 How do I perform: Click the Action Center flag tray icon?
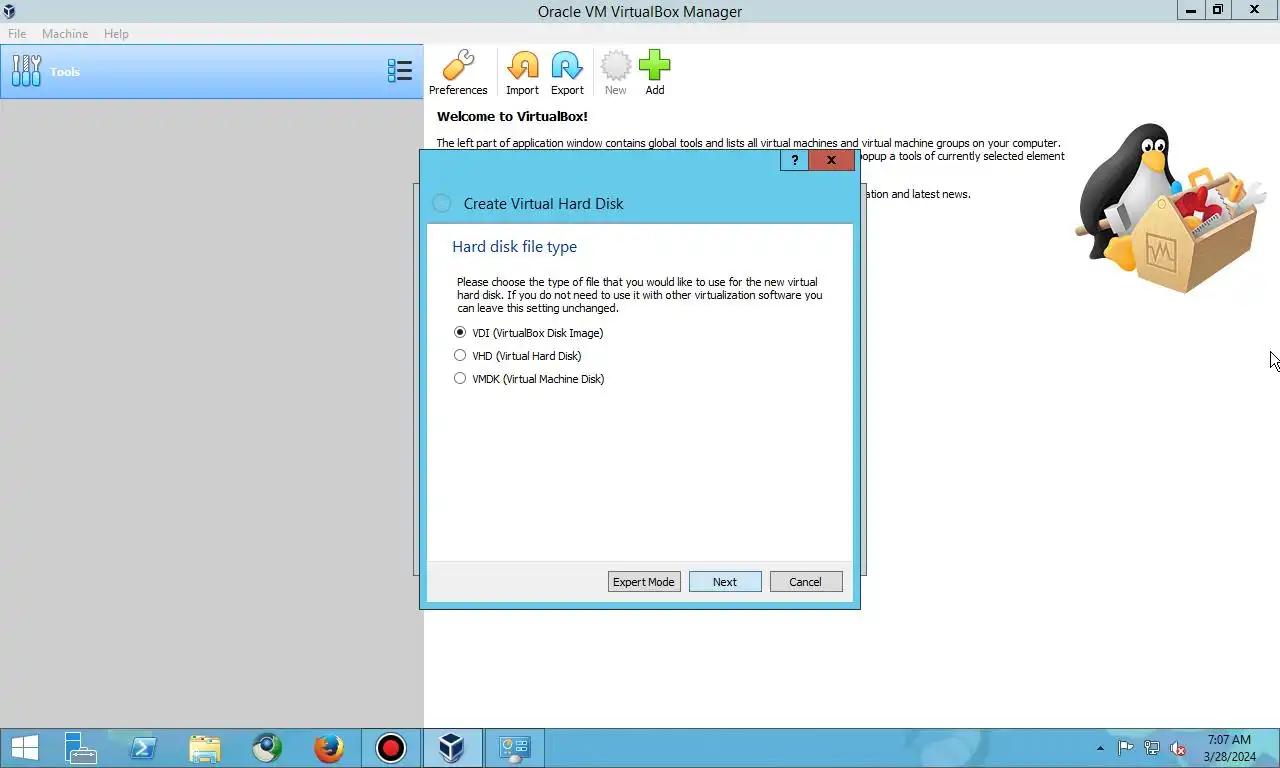pos(1126,748)
